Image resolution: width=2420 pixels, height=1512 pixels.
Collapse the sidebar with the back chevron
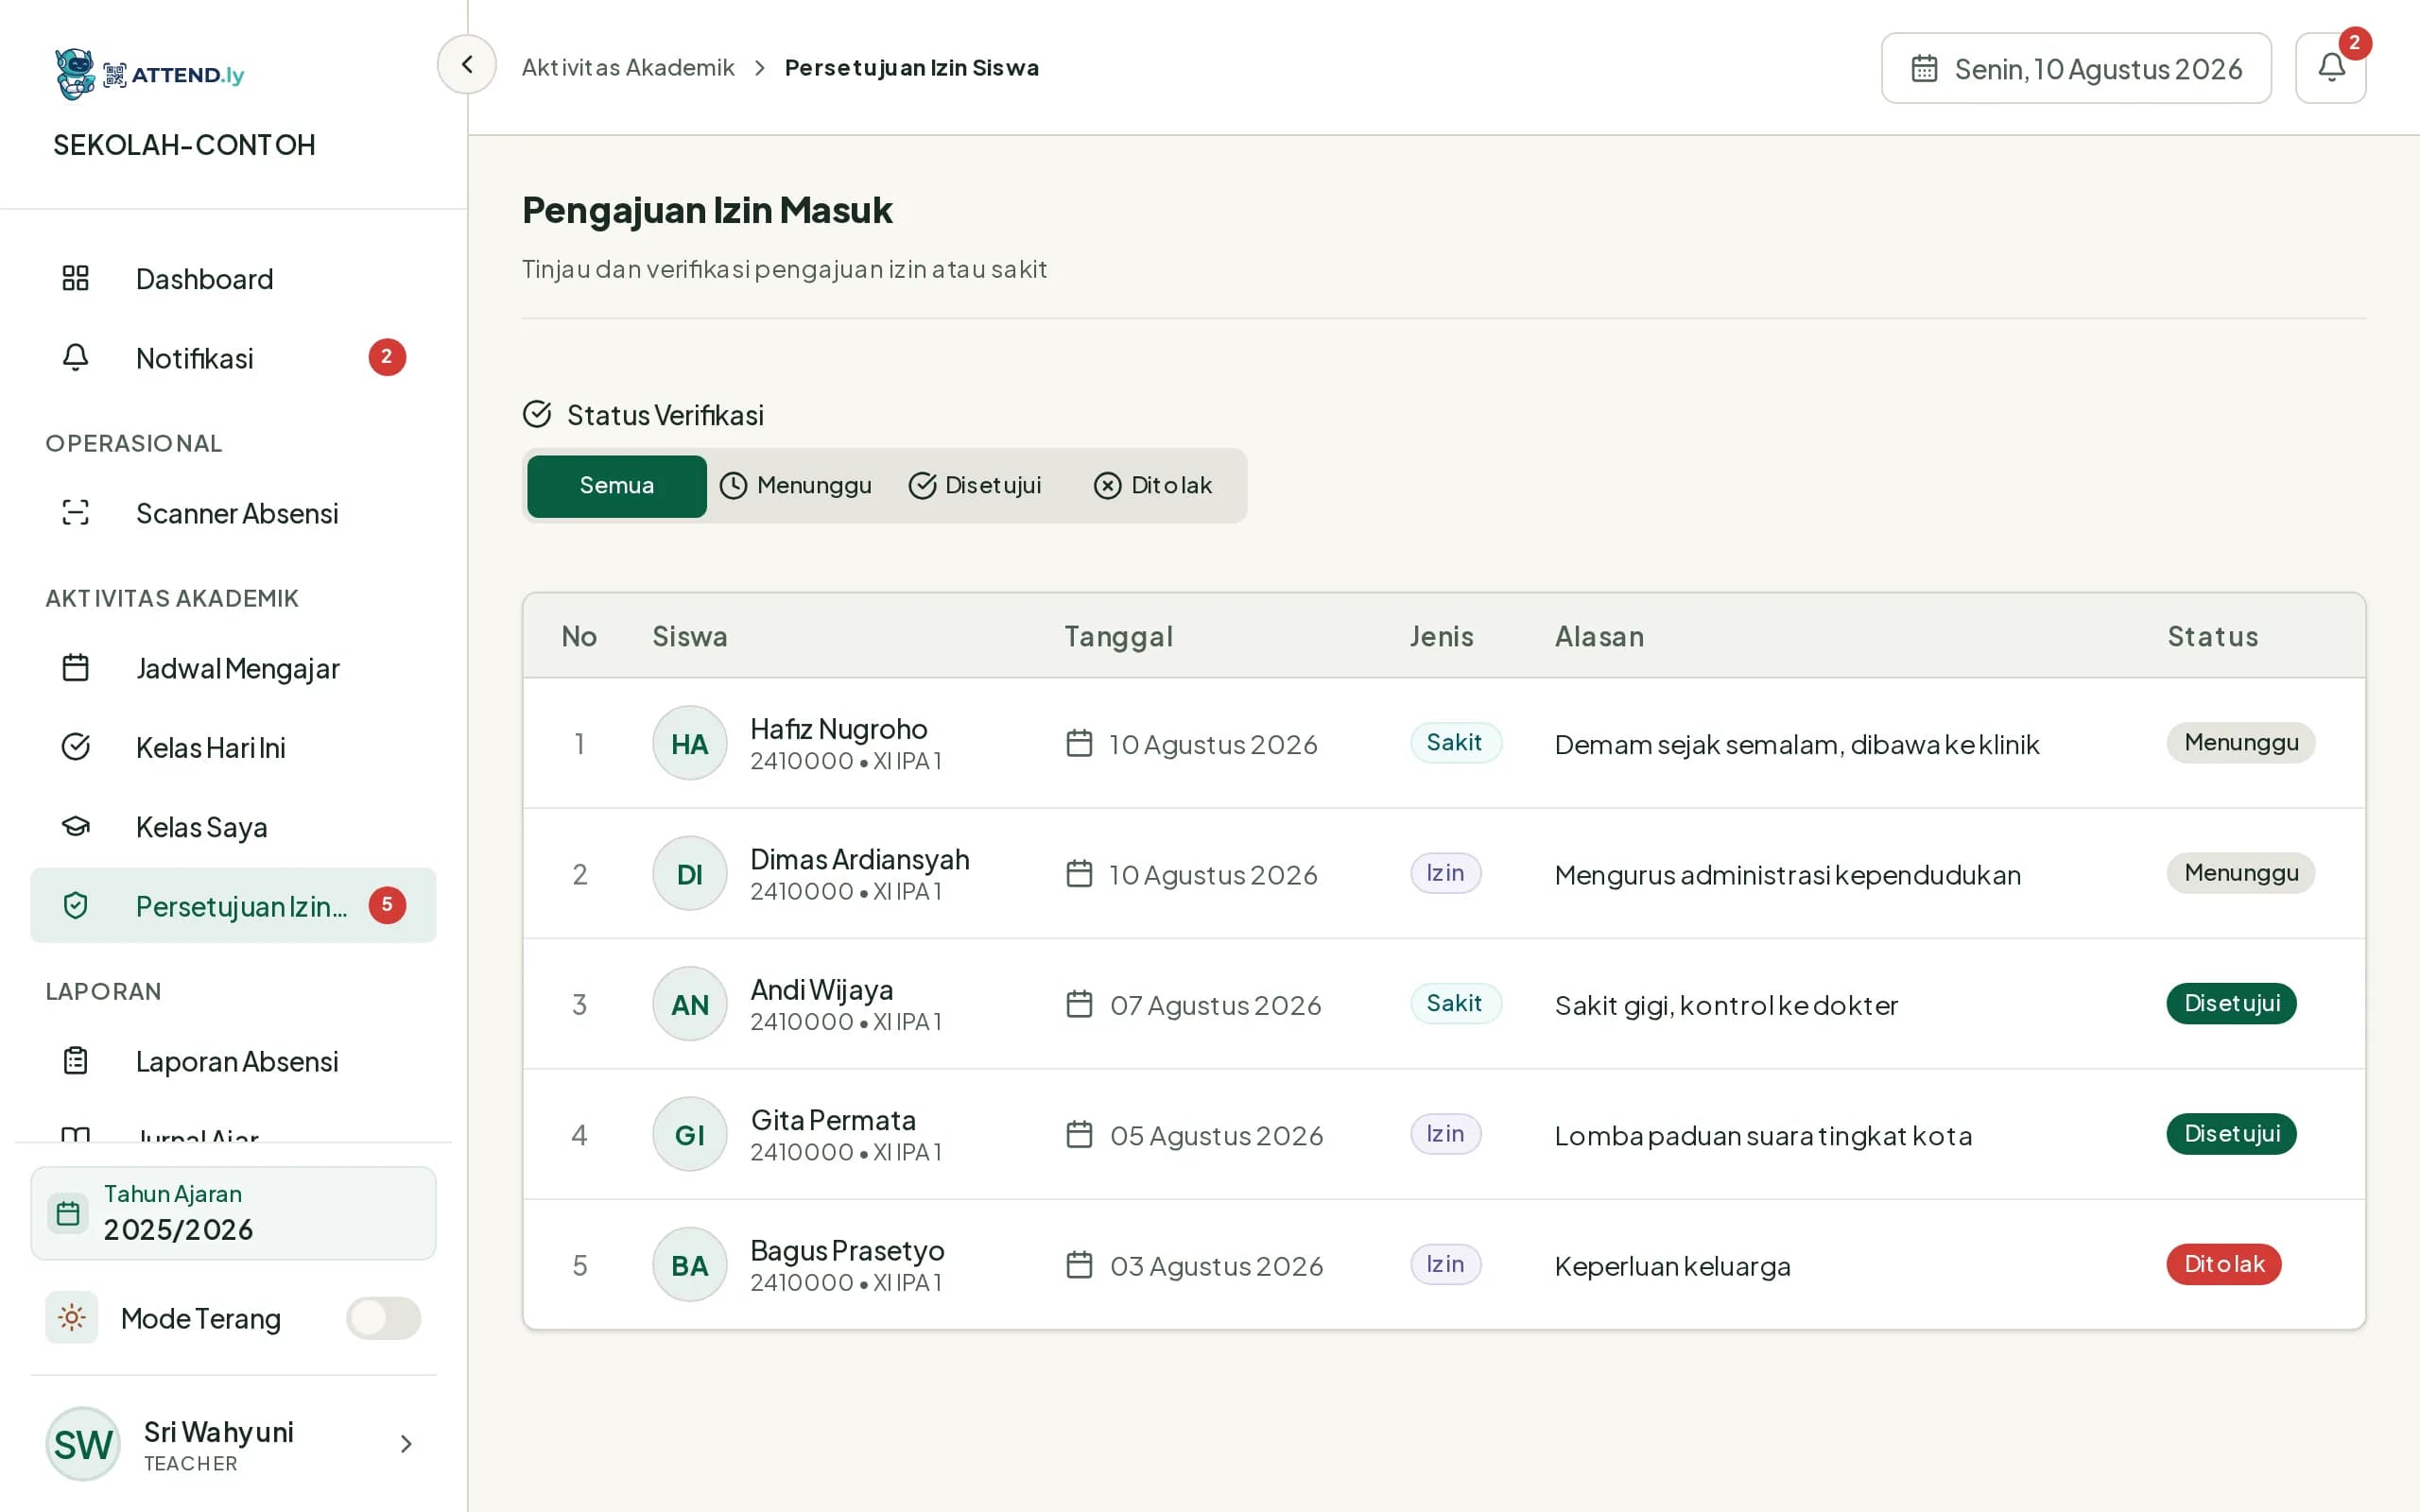[466, 65]
